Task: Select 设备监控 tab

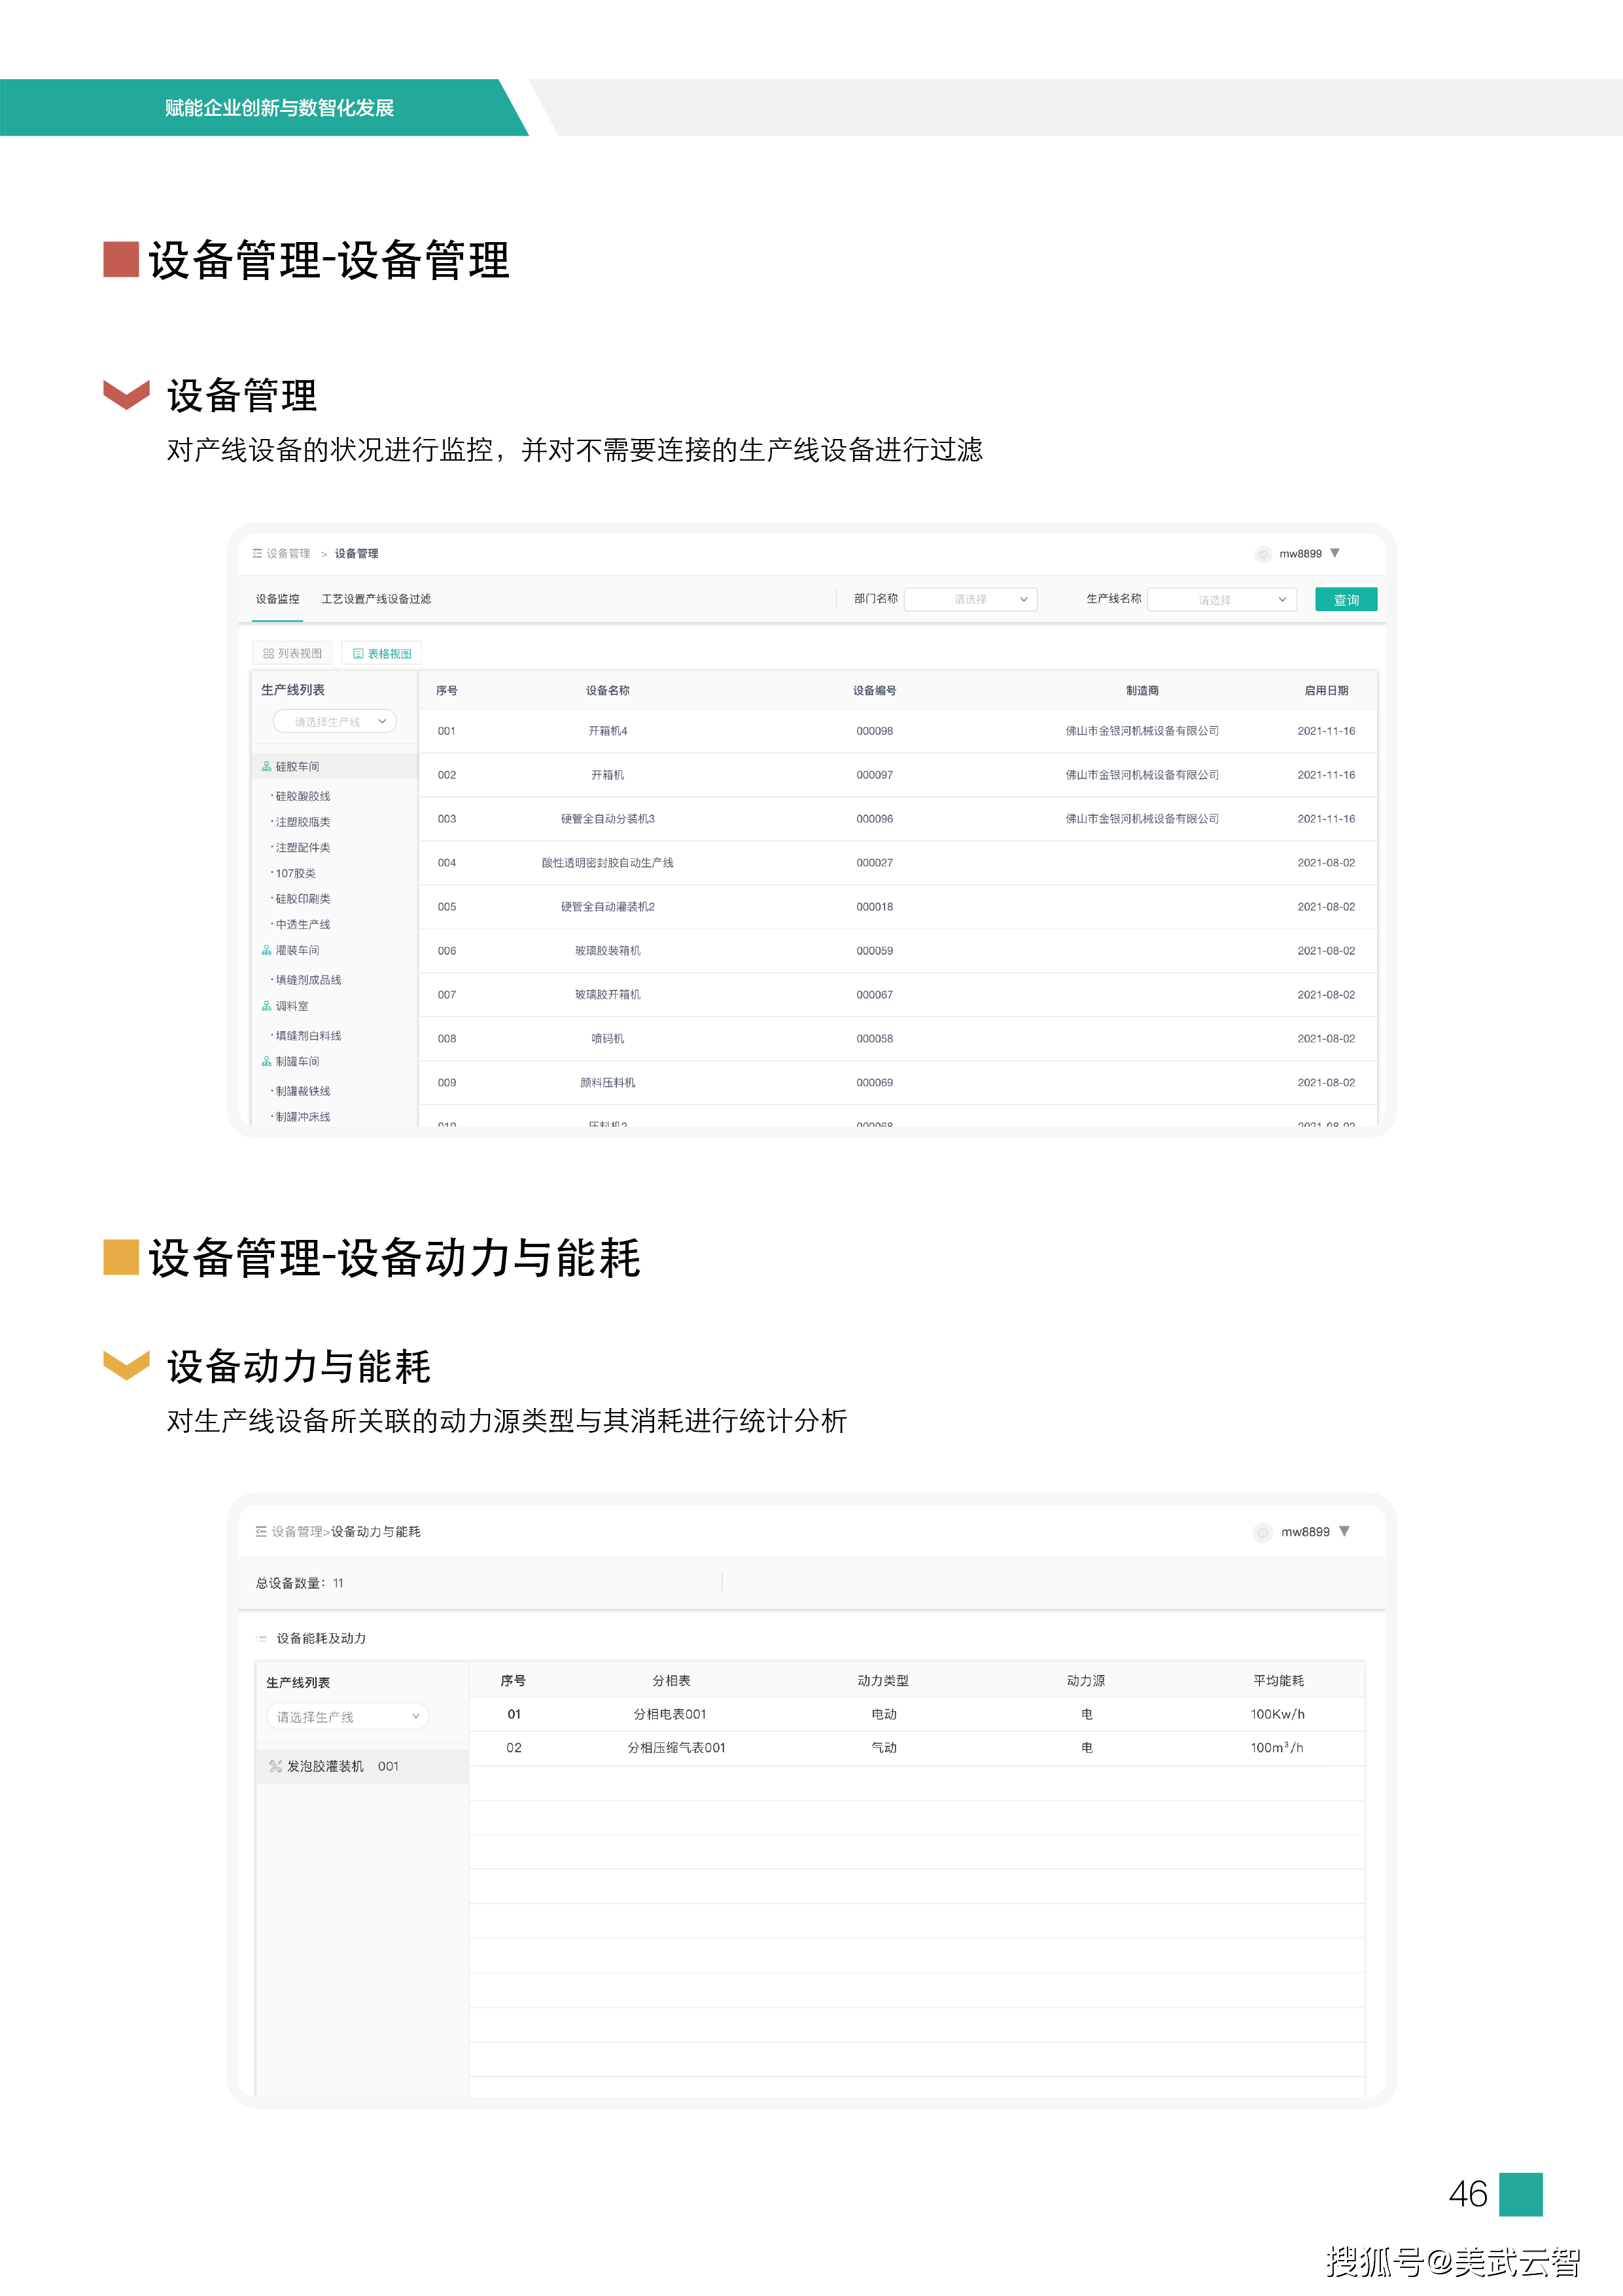Action: click(x=277, y=599)
